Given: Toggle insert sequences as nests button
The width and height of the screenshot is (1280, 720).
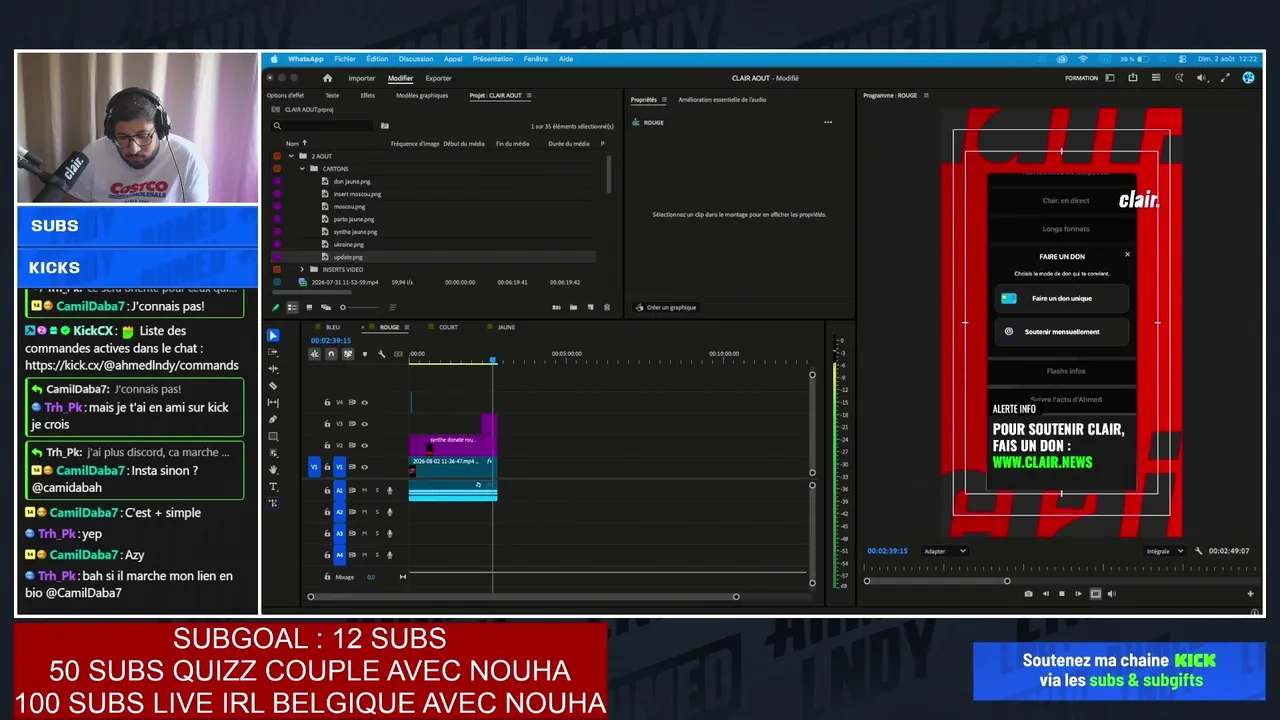Looking at the screenshot, I should click(315, 354).
